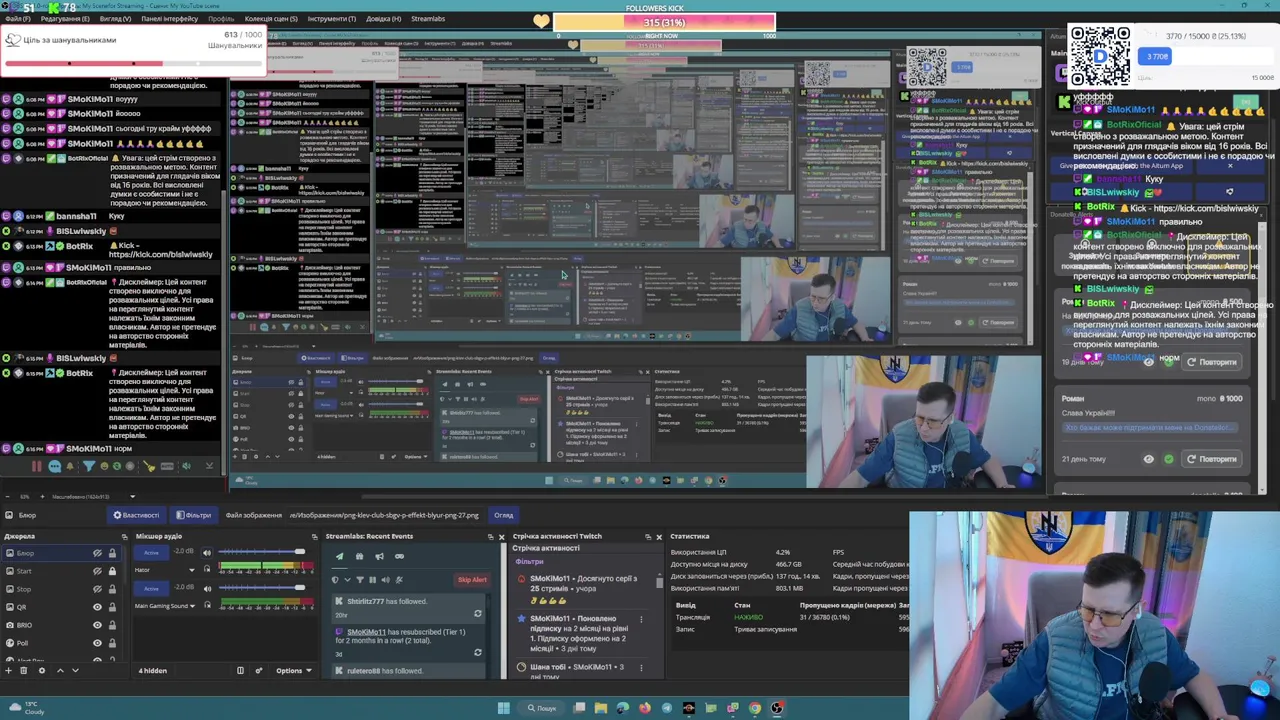Show the hidden Блюр source
The image size is (1280, 720).
pyautogui.click(x=97, y=553)
